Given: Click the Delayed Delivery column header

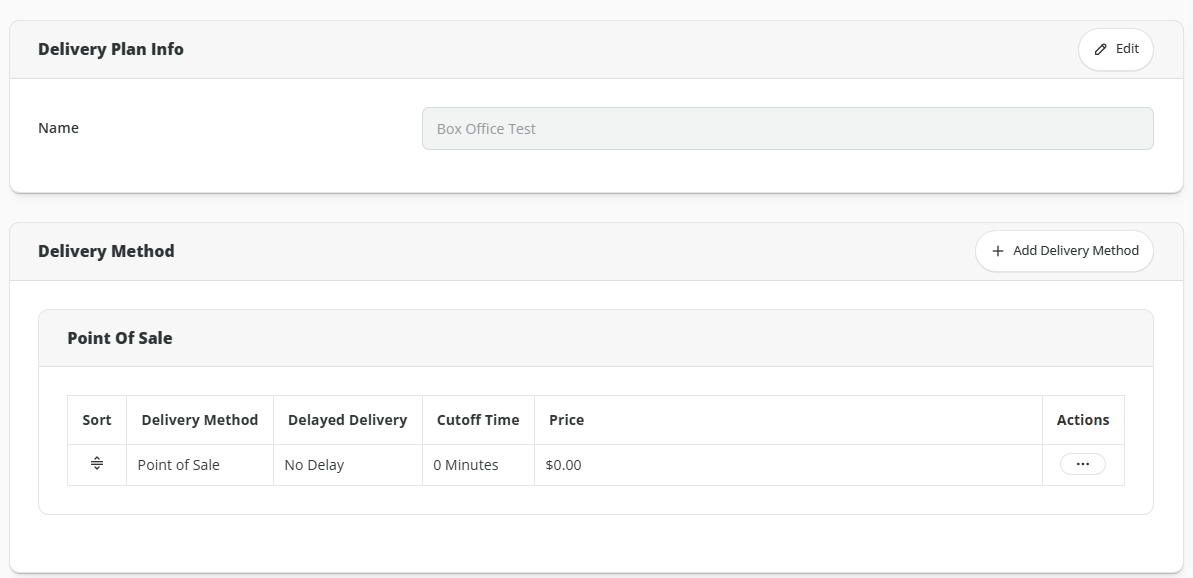Looking at the screenshot, I should point(348,420).
